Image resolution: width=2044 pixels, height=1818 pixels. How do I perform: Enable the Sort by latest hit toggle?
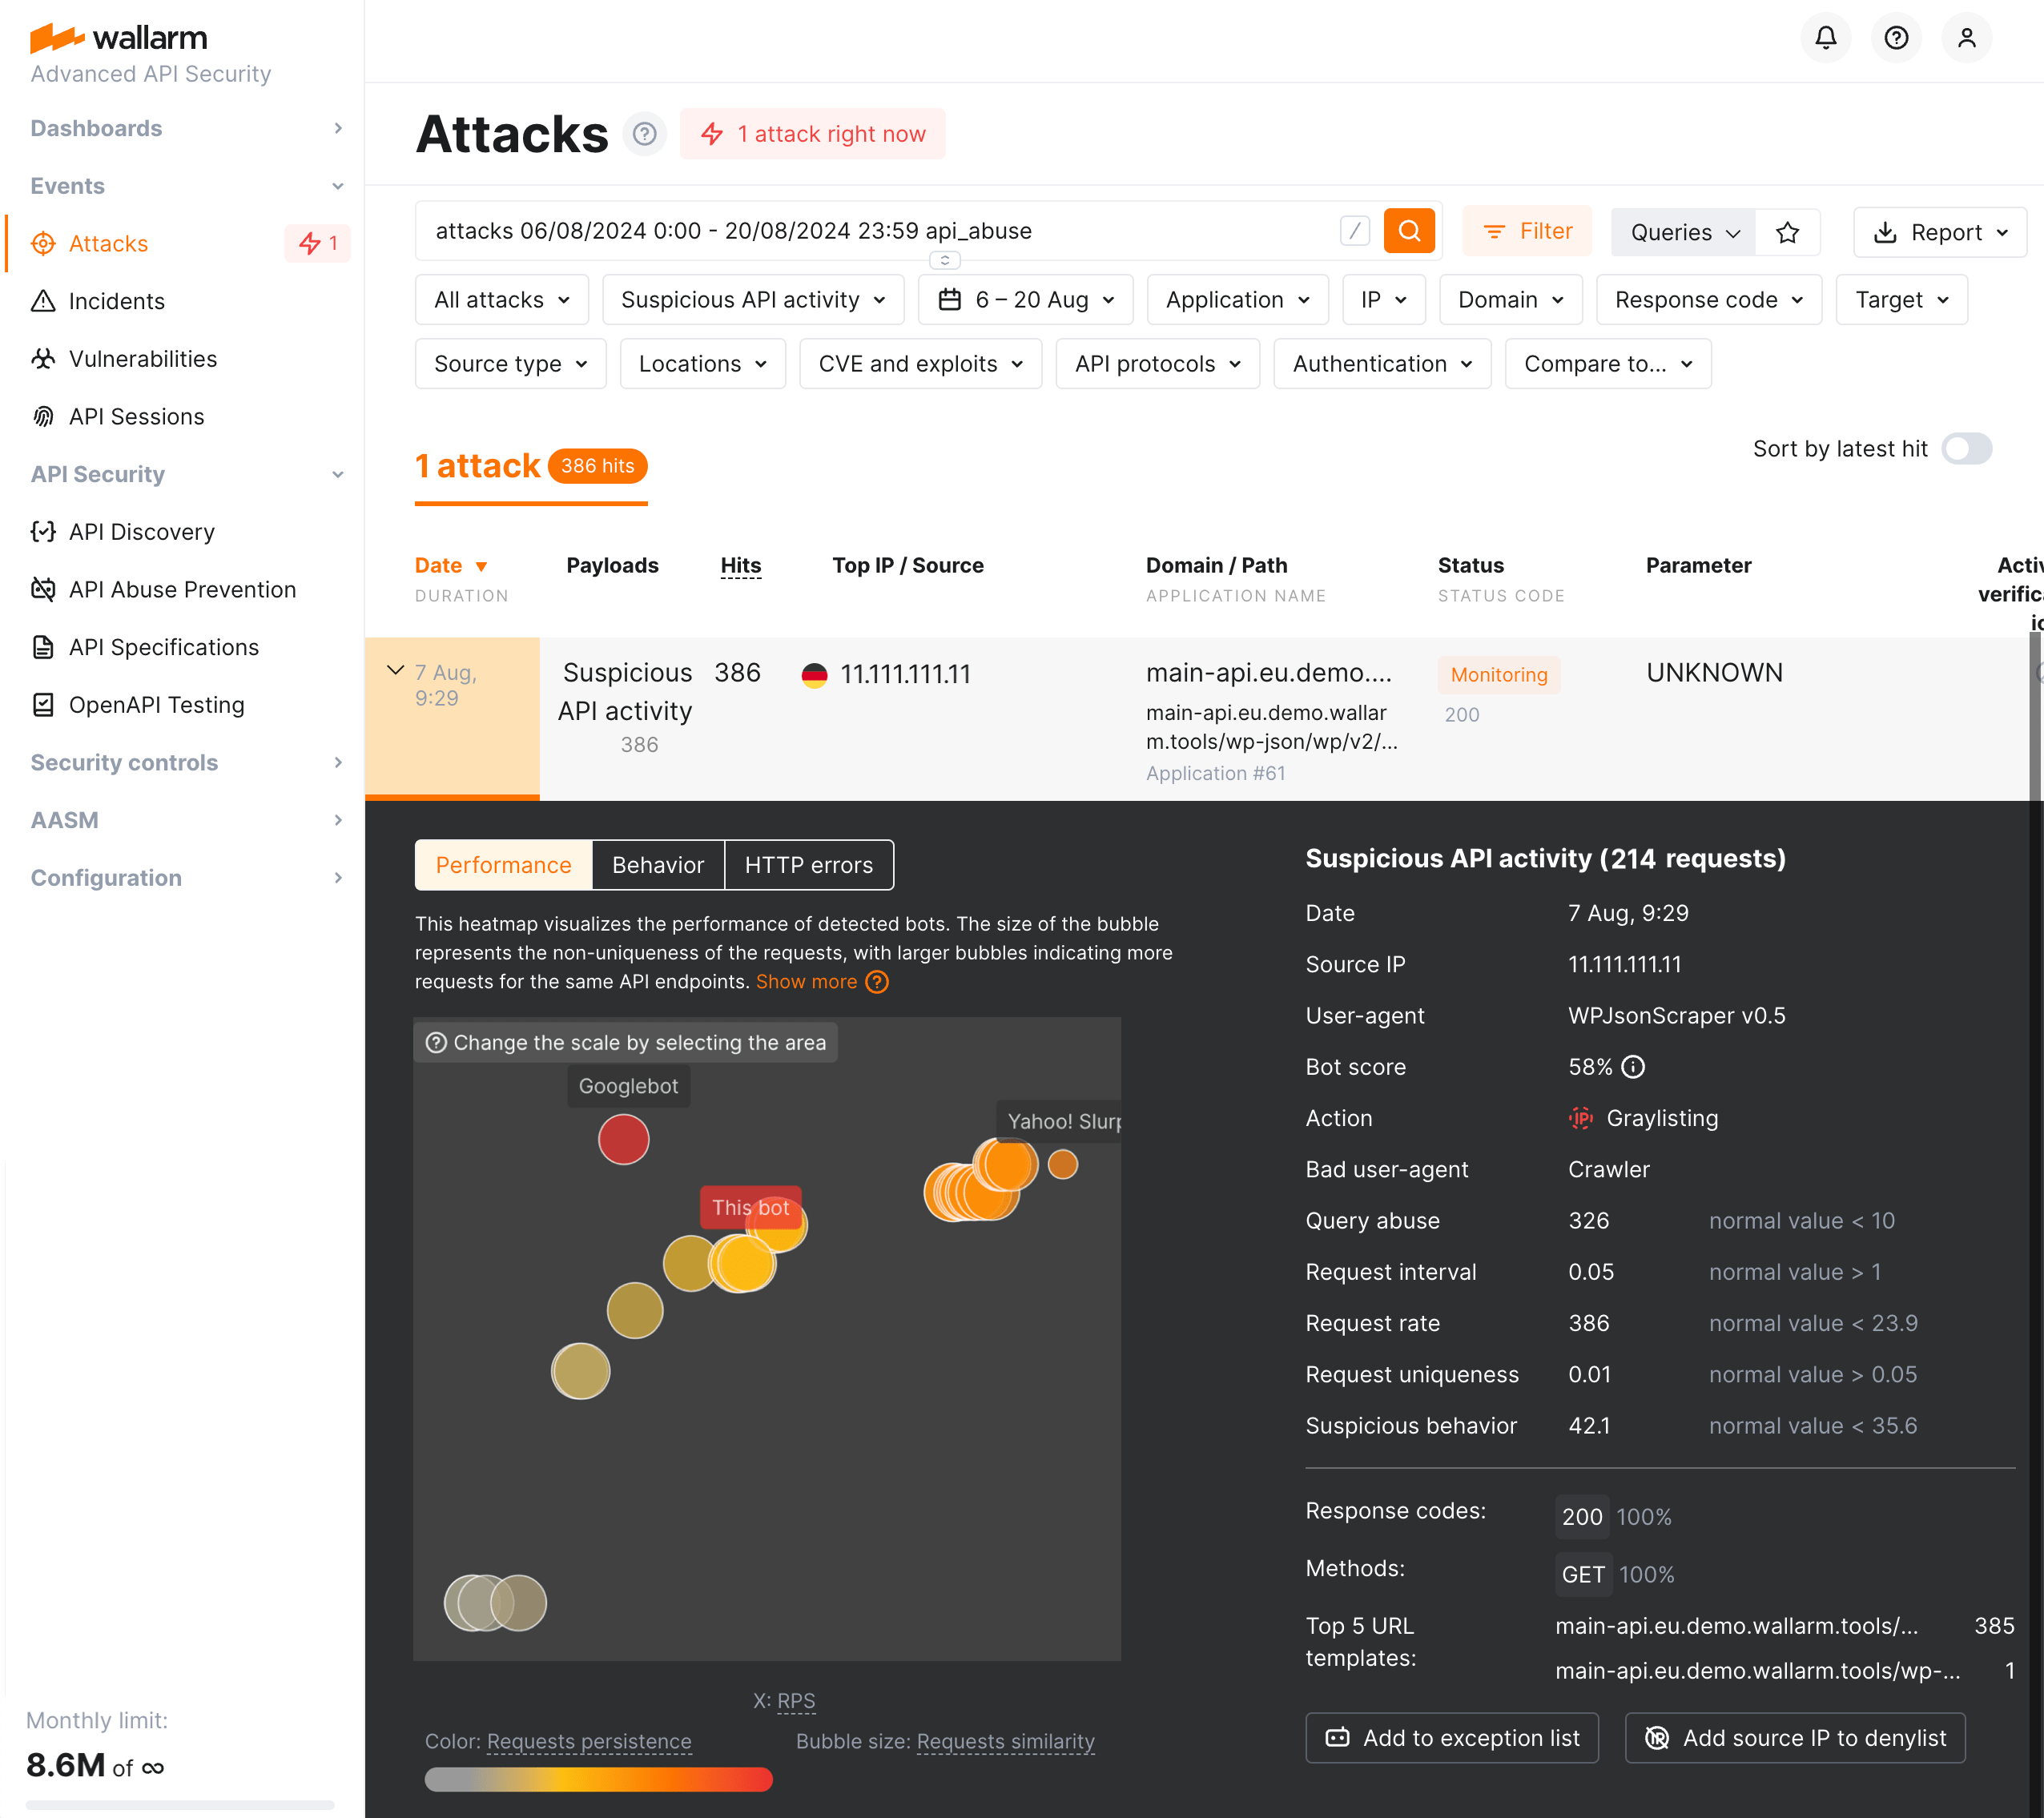click(x=1966, y=449)
